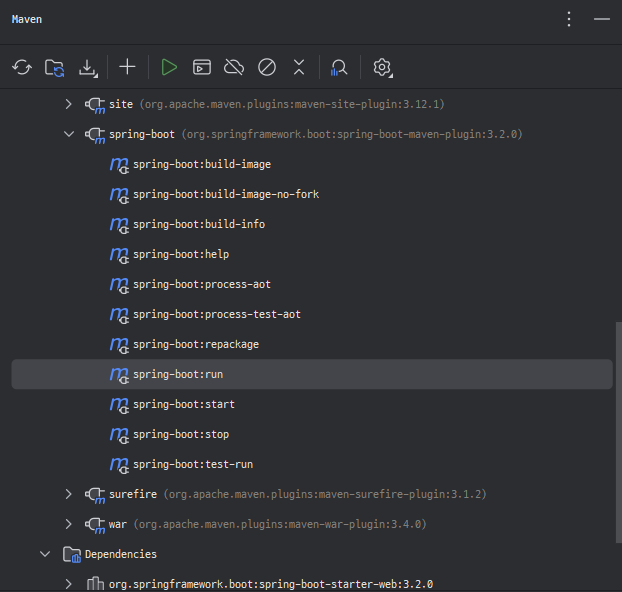The height and width of the screenshot is (592, 622).
Task: Select spring-boot:help goal
Action: tap(181, 254)
